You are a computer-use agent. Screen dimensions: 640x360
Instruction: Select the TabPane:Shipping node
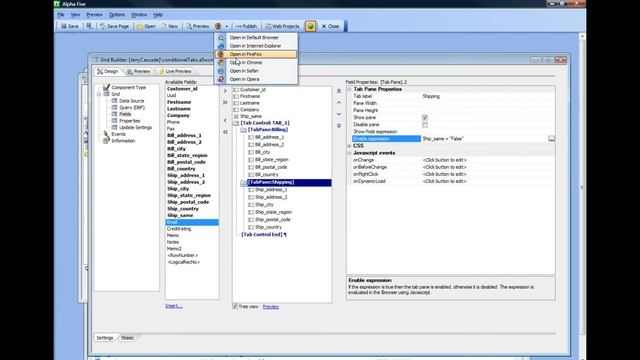tap(271, 182)
